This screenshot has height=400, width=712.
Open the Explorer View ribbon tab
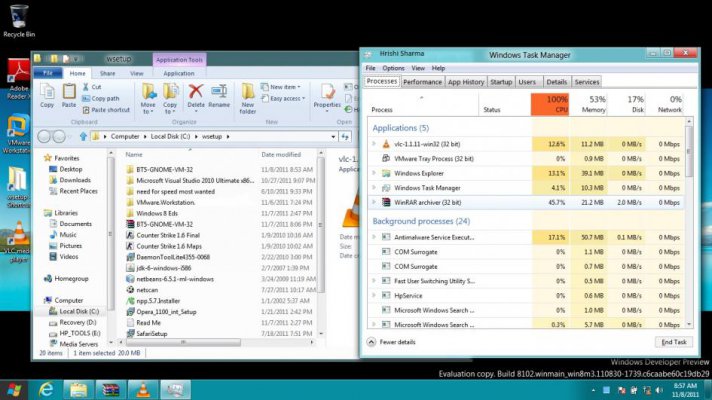(x=137, y=73)
